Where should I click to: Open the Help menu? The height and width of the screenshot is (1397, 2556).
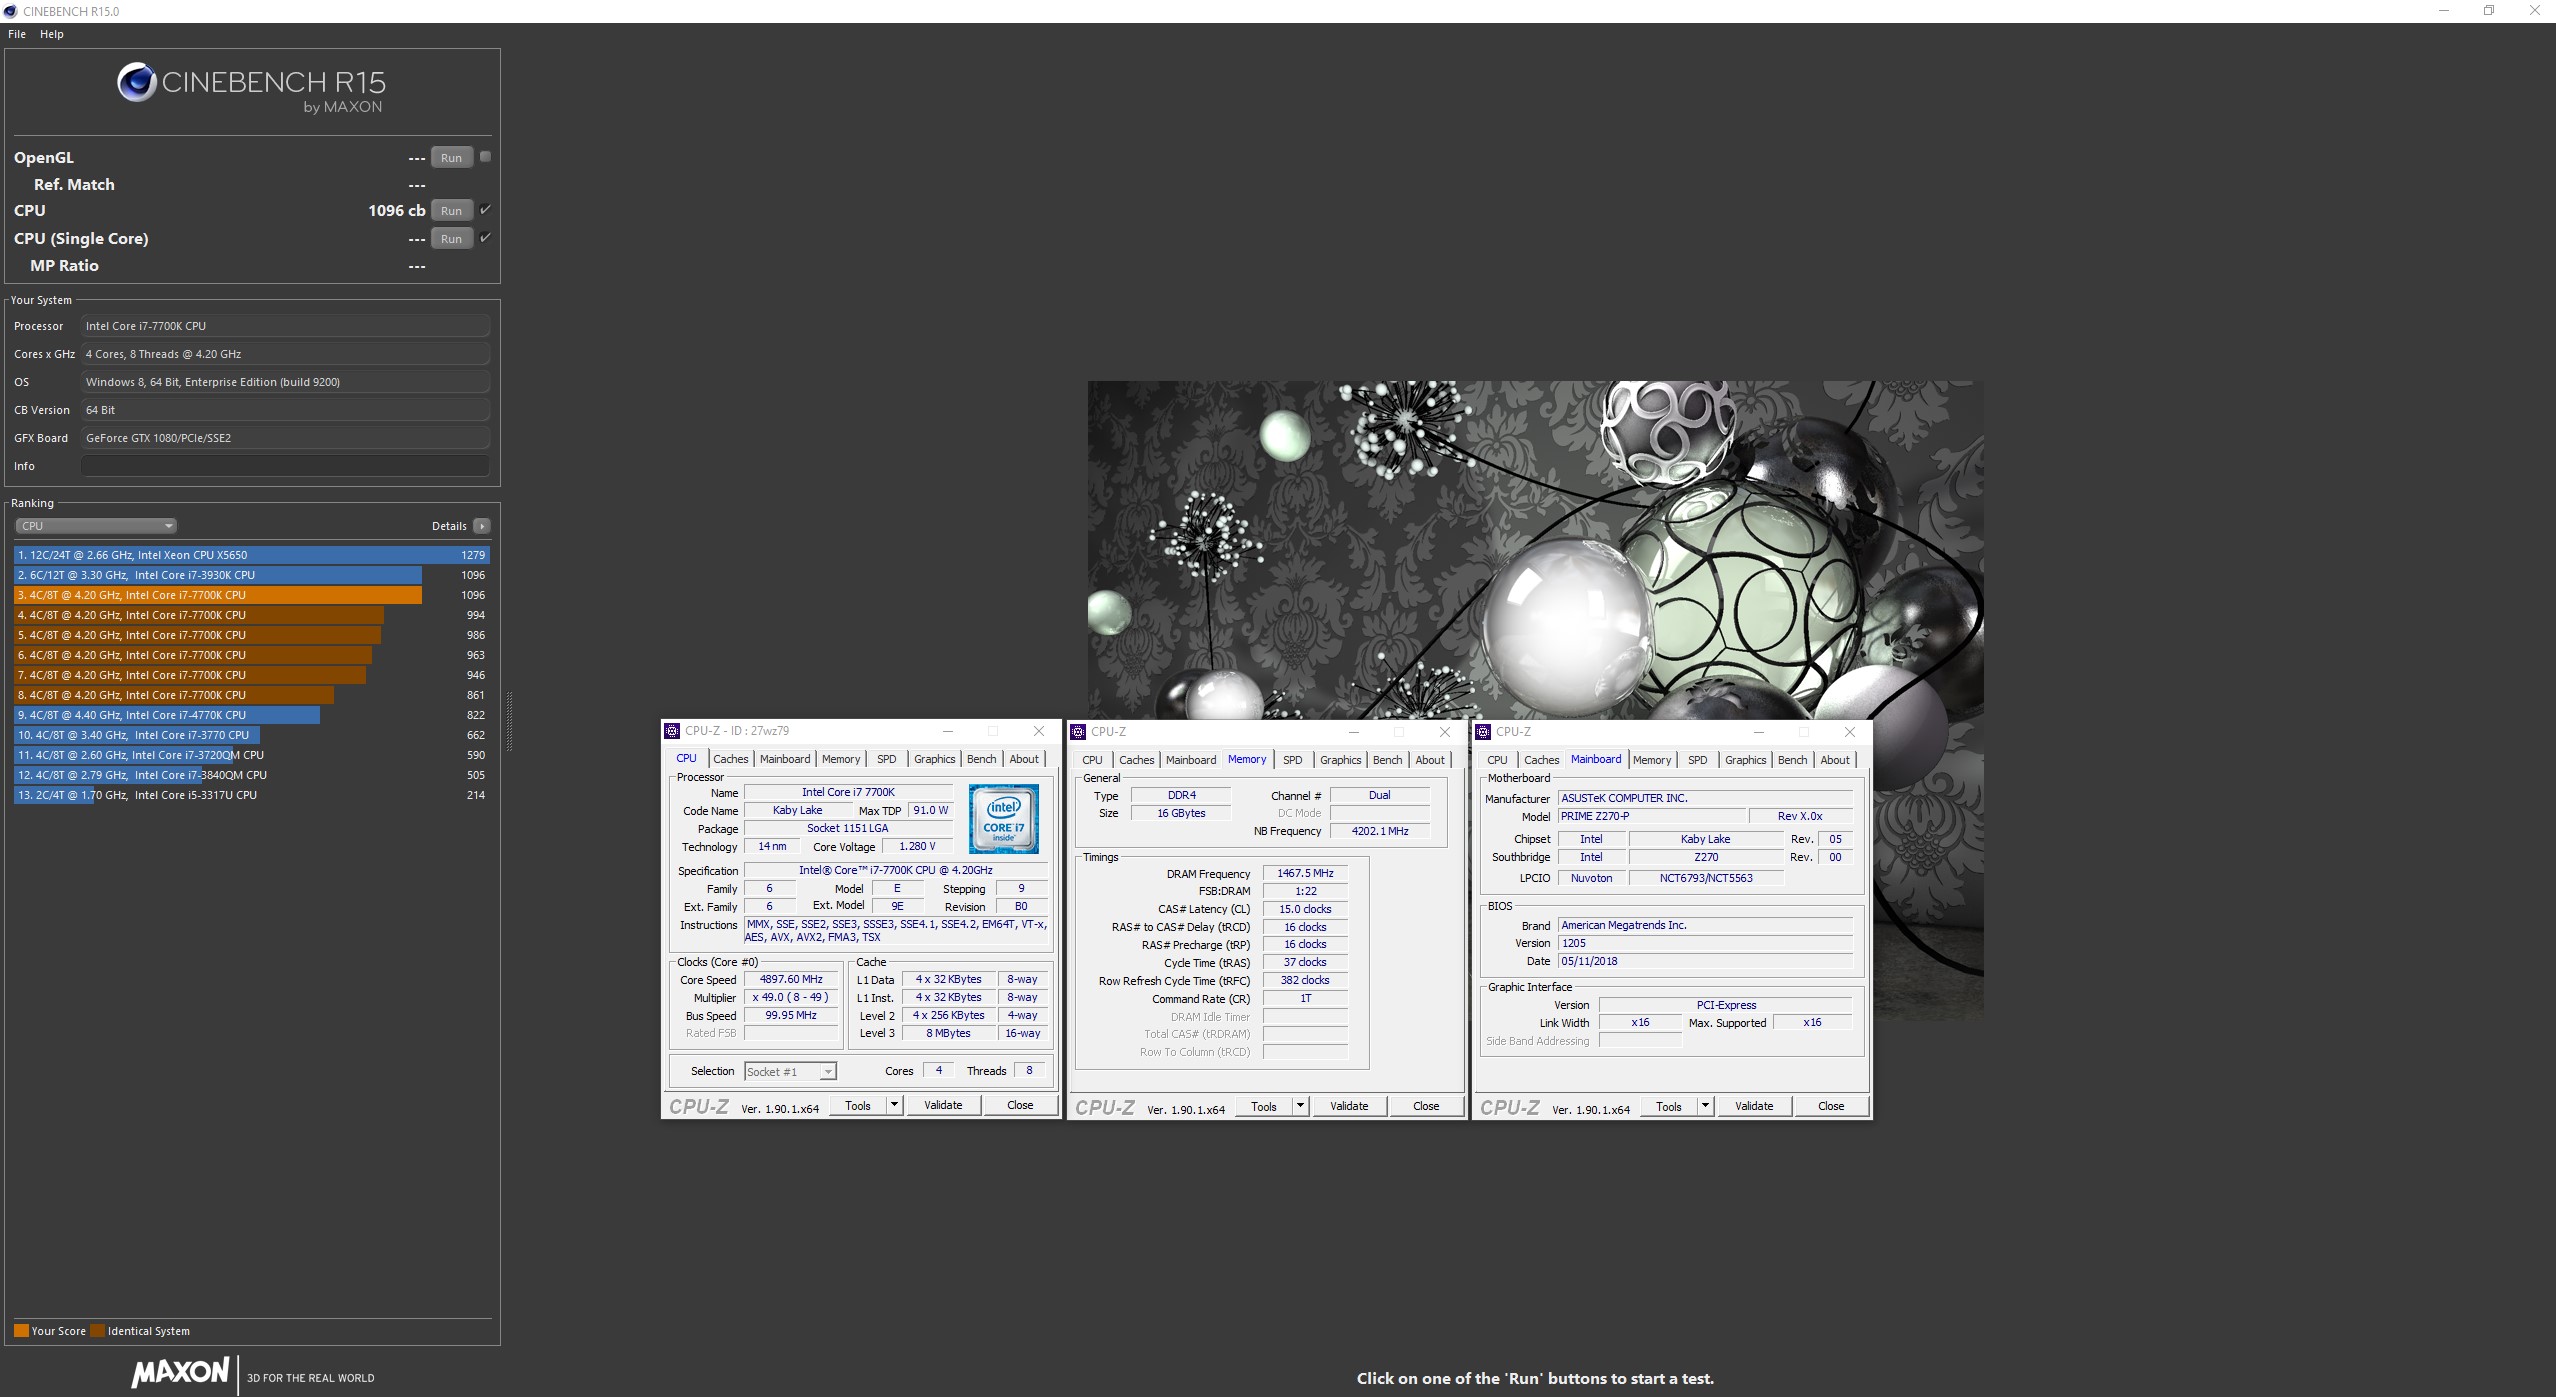(x=52, y=34)
